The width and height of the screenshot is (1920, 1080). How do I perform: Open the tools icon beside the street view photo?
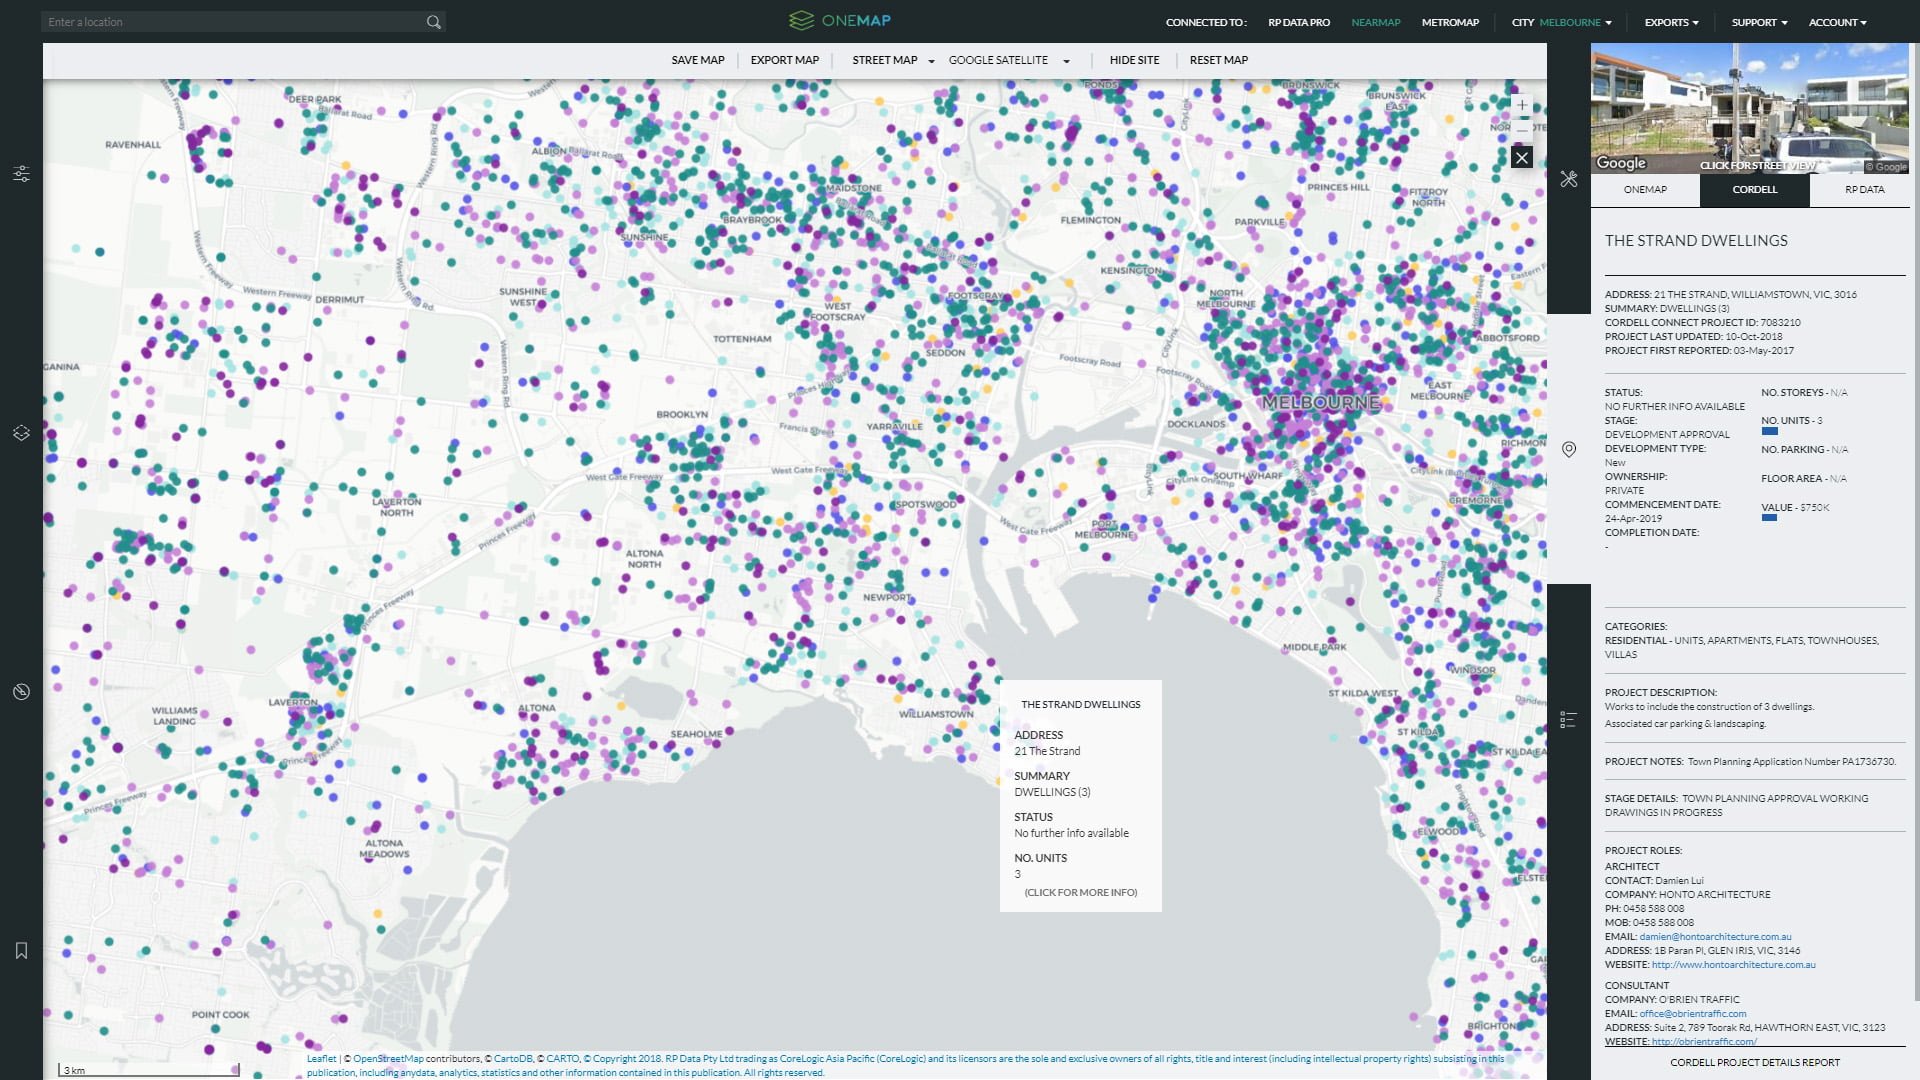tap(1568, 180)
